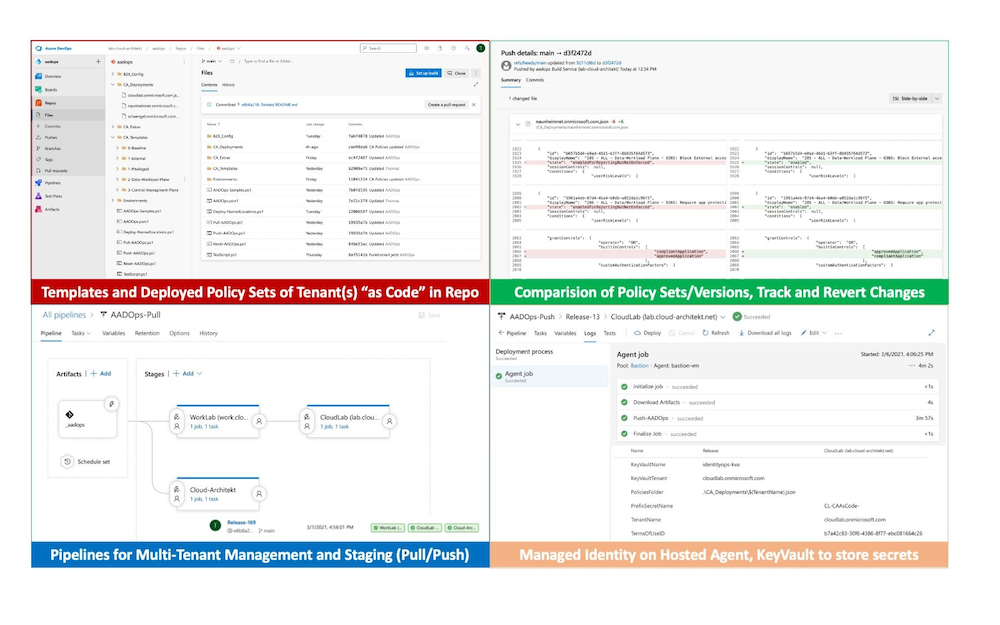Image resolution: width=1000 pixels, height=625 pixels.
Task: Click the Azure DevOps logo
Action: click(x=39, y=48)
